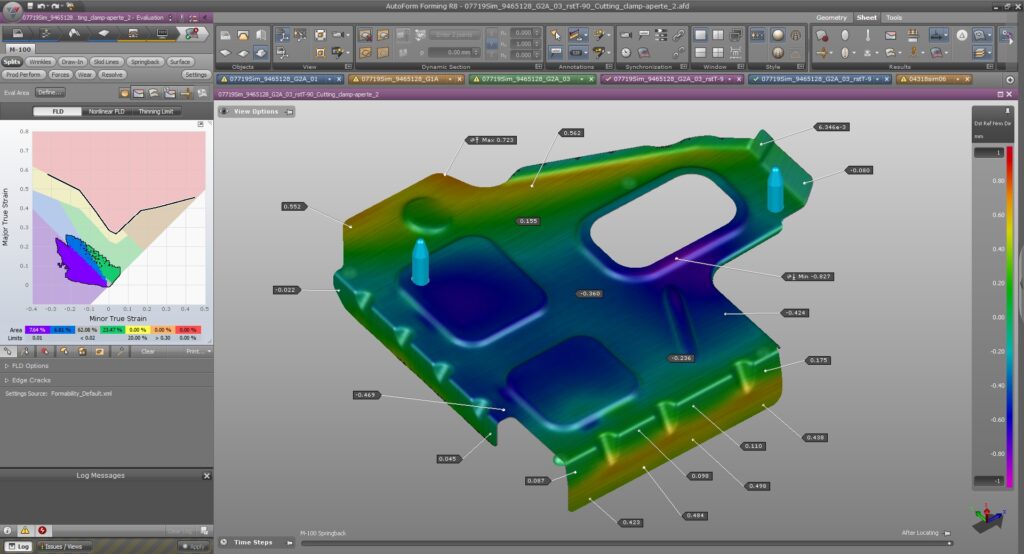Click the chain link icon in Synchronization
This screenshot has height=554, width=1024.
tap(679, 35)
